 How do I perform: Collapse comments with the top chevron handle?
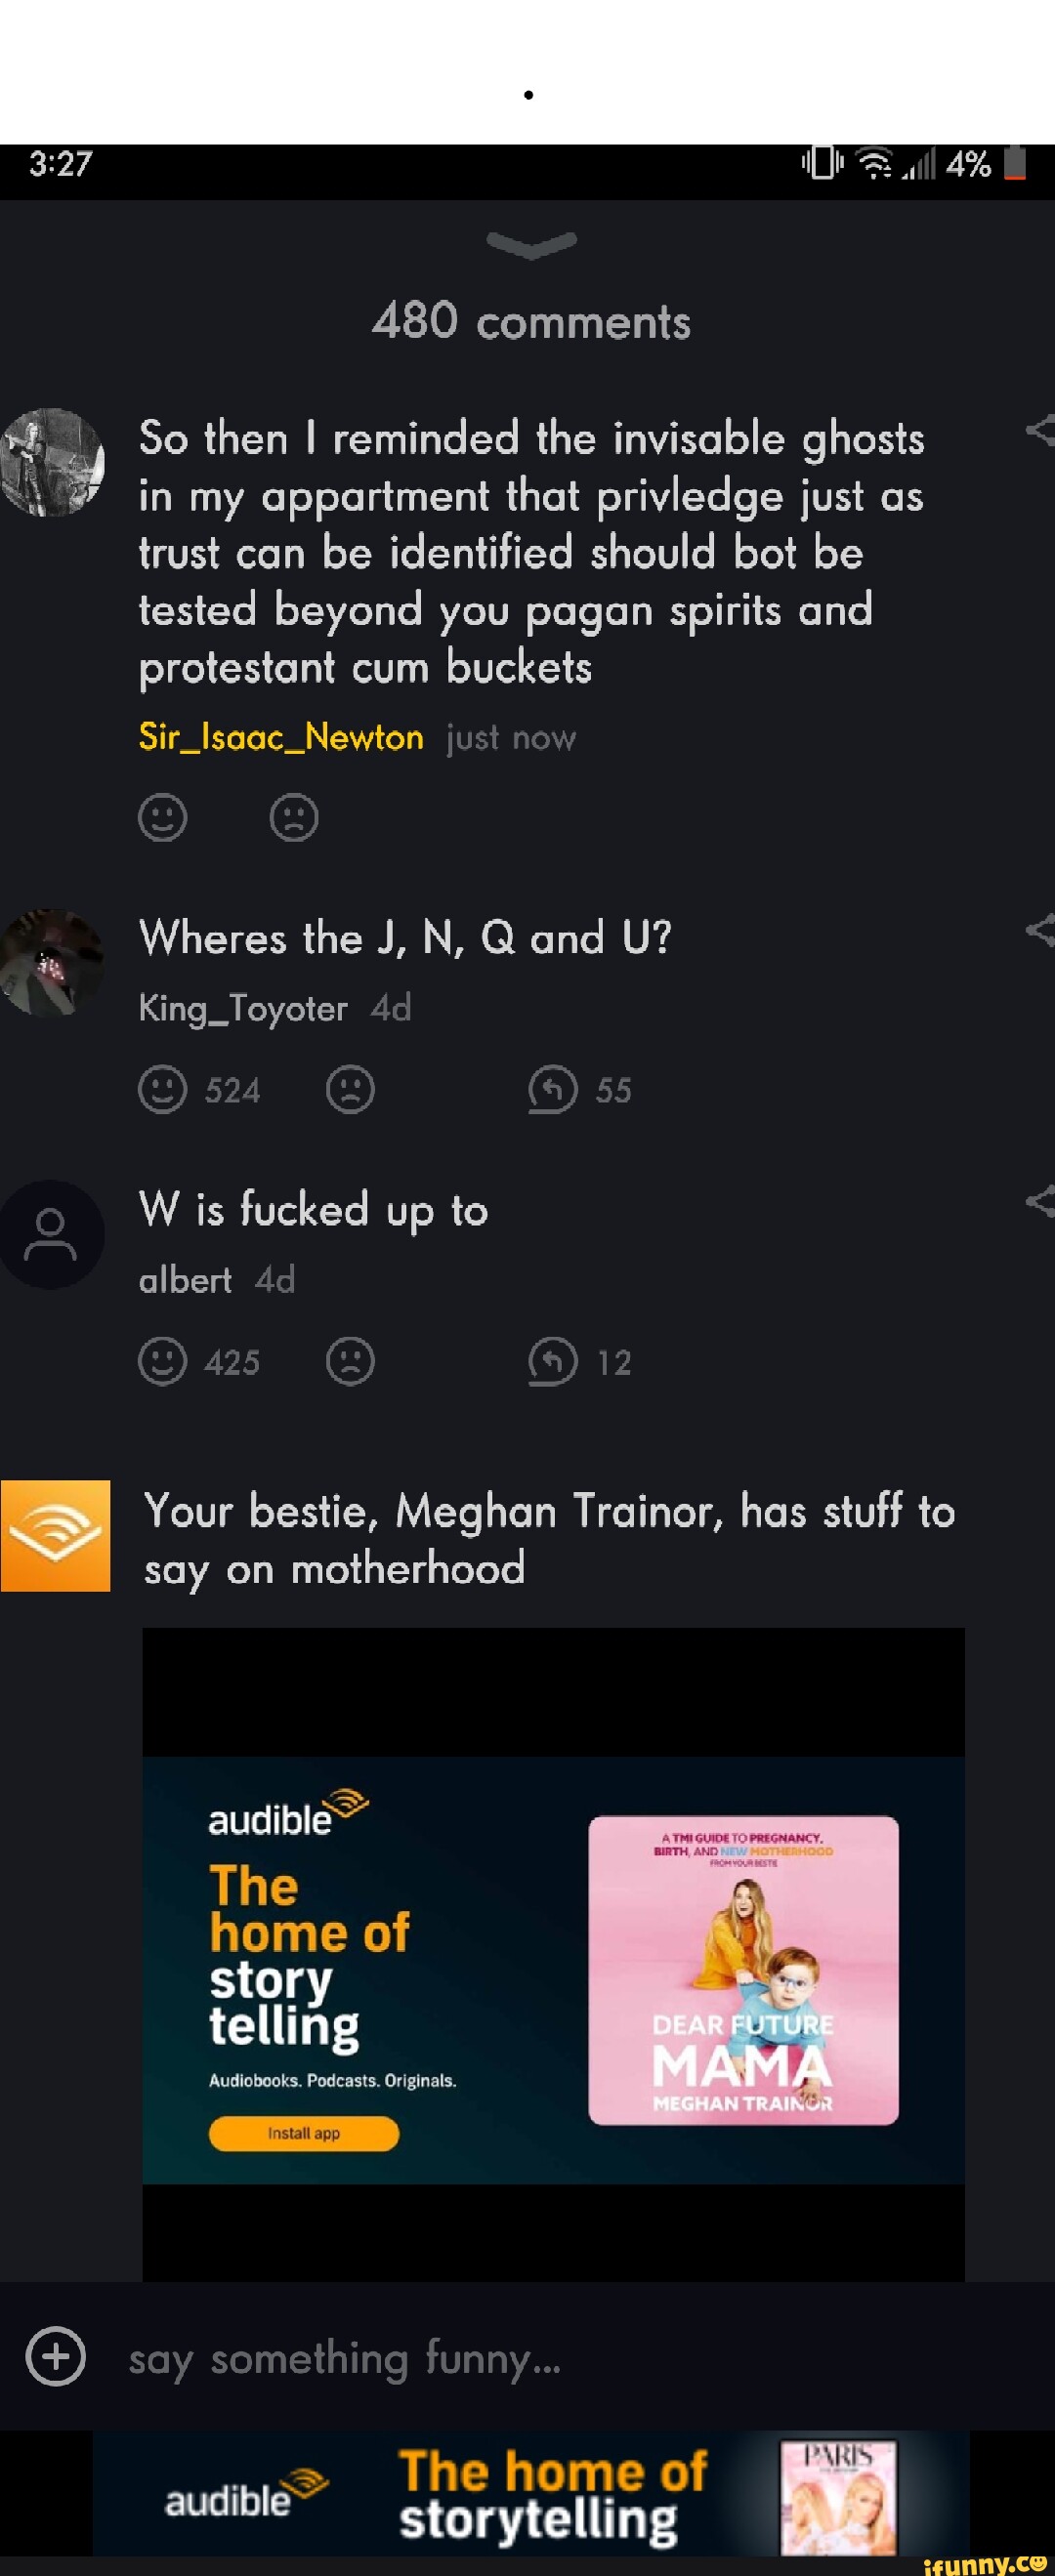(530, 244)
